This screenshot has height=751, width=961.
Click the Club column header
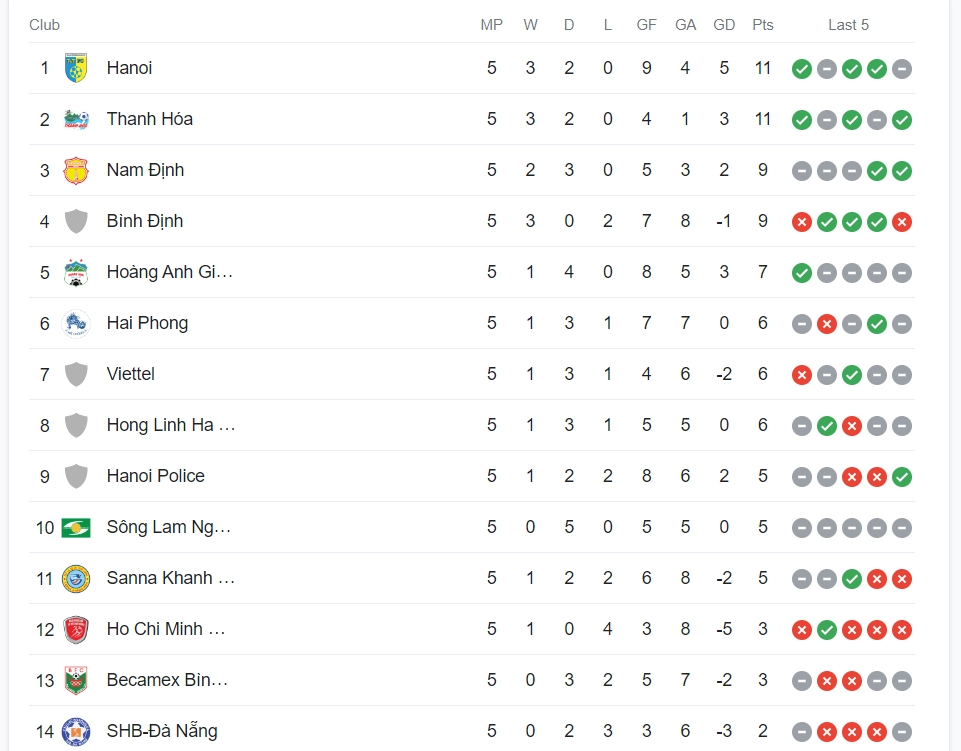tap(44, 25)
